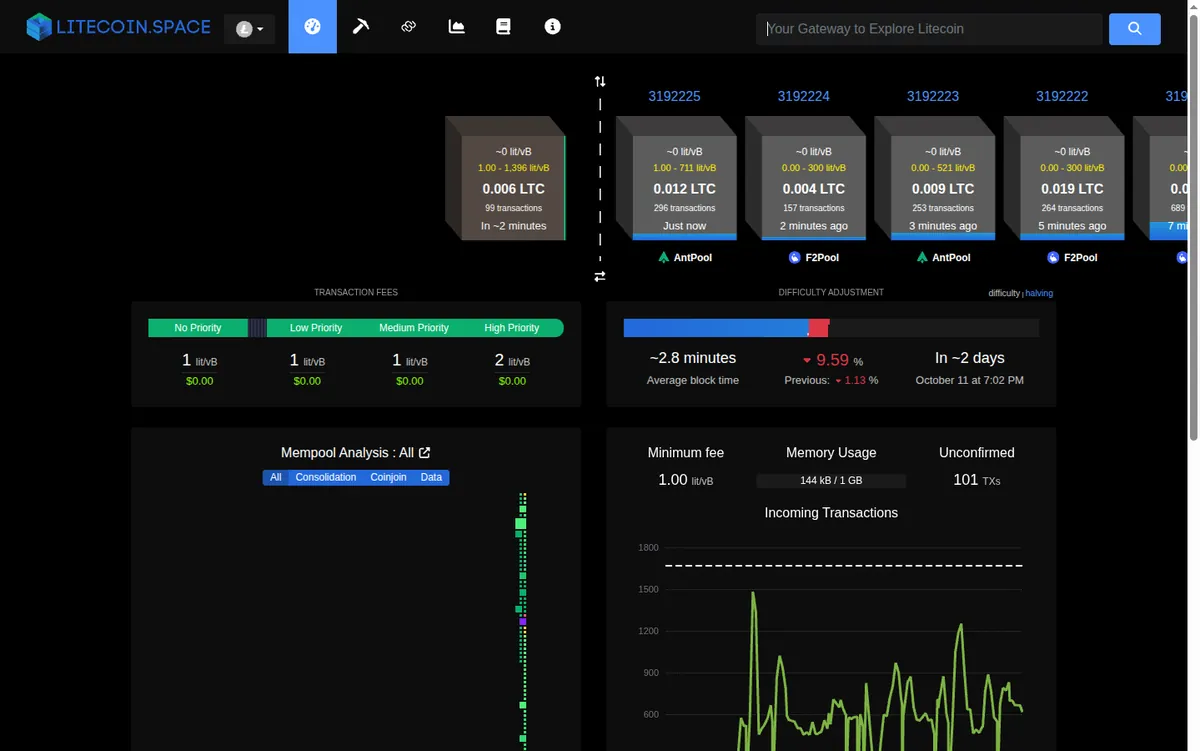Open the Mining pickaxe icon
Viewport: 1200px width, 751px height.
coord(361,27)
